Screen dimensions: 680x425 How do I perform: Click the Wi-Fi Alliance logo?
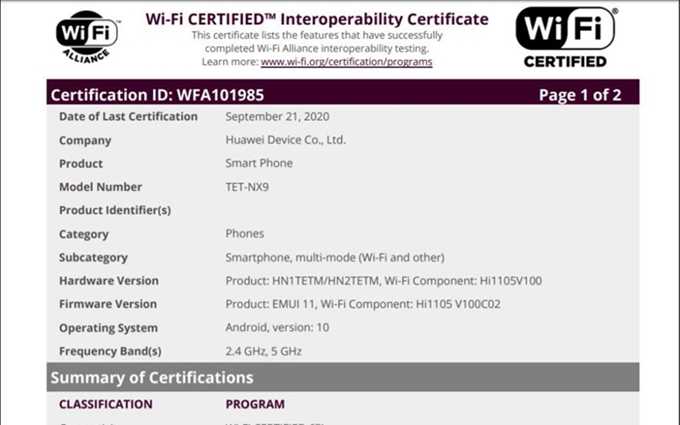click(x=88, y=37)
